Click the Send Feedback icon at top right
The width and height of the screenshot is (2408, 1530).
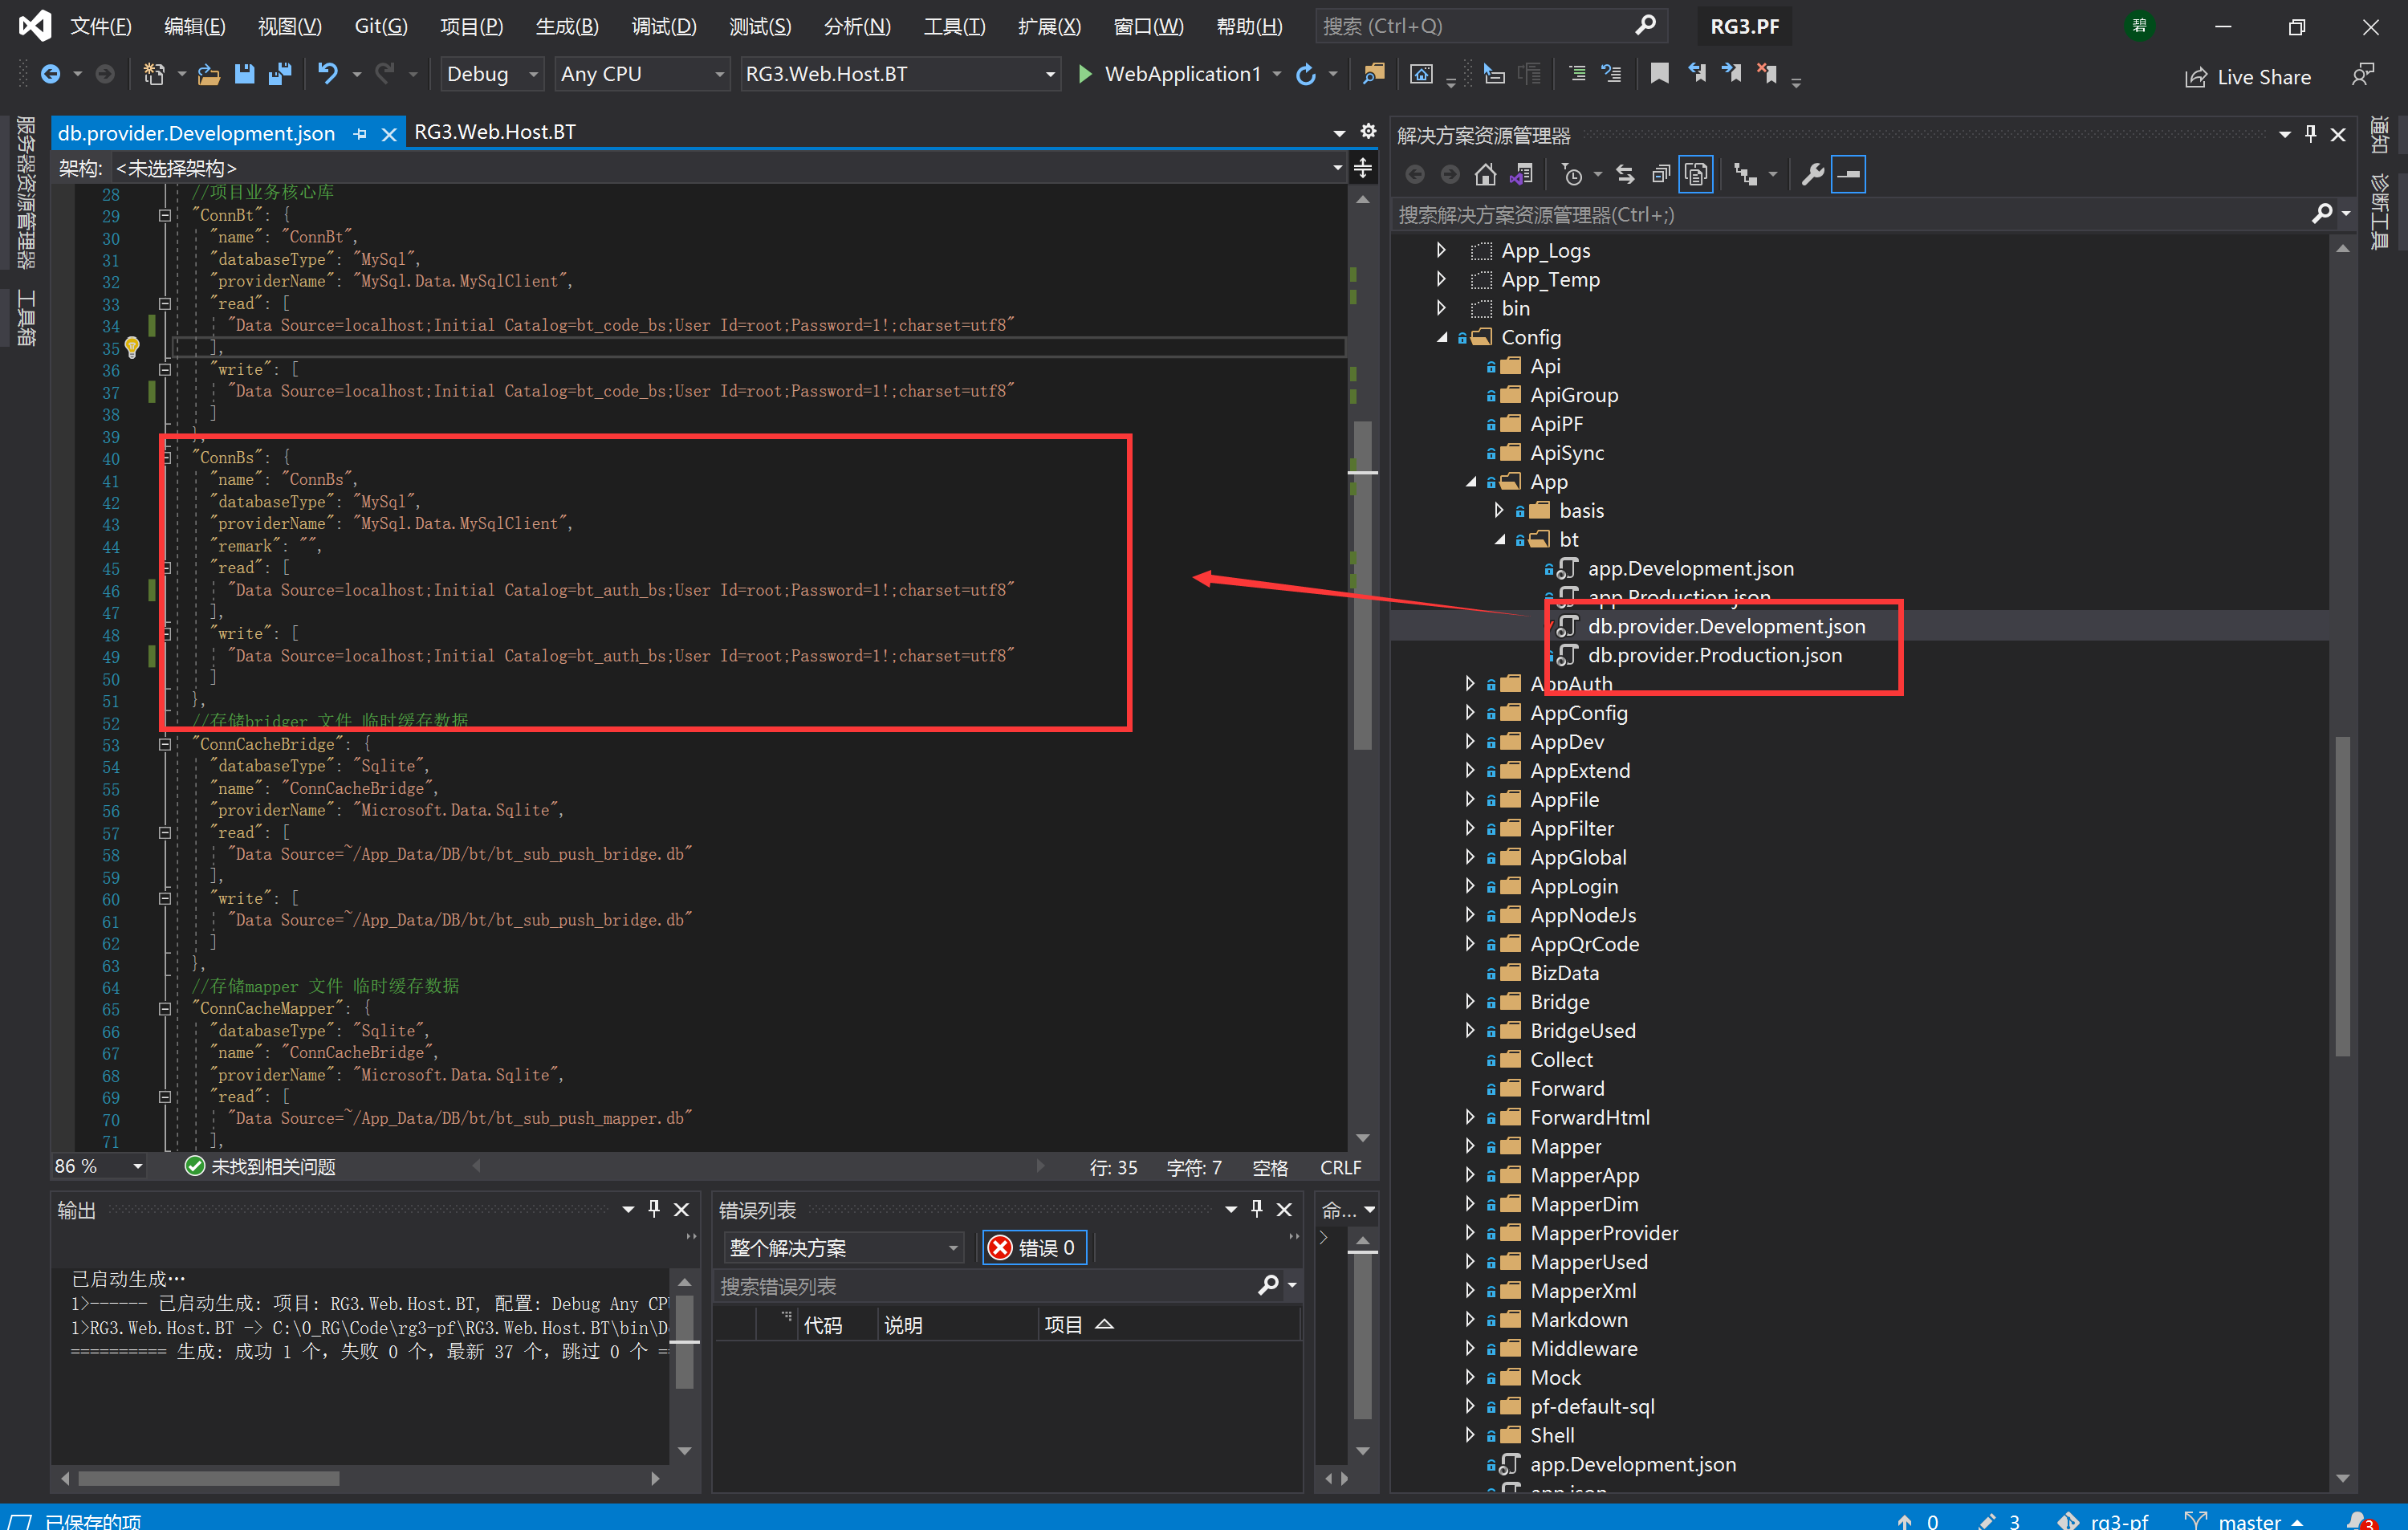(2362, 75)
